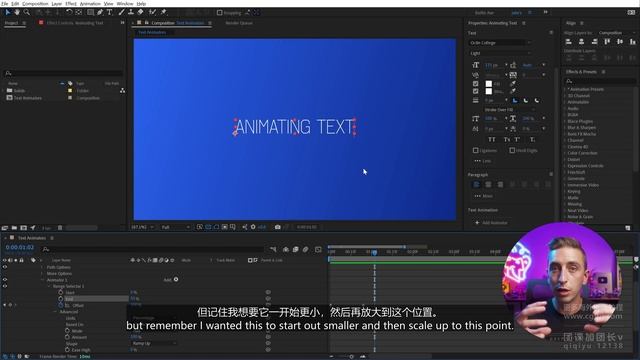Open the Effect menu
Screen dimensions: 640x360
pyautogui.click(x=71, y=3)
